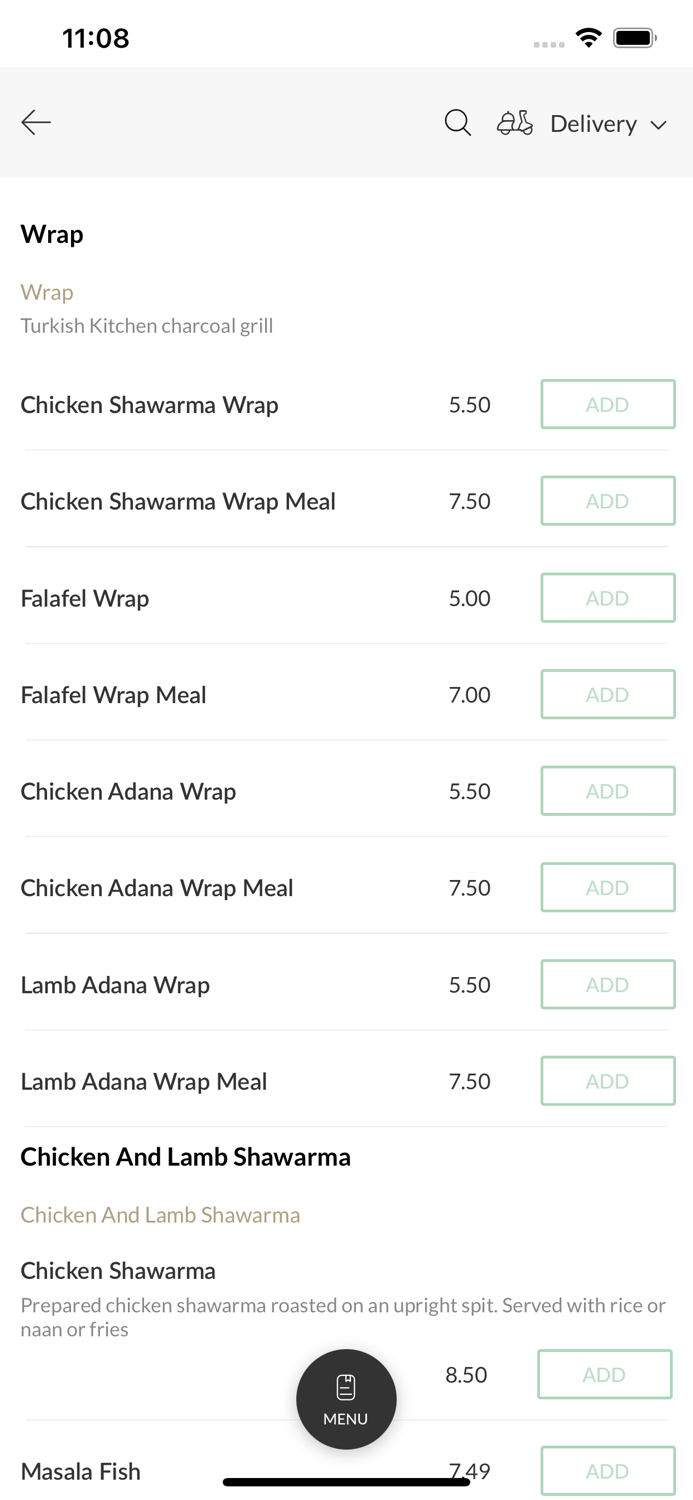The height and width of the screenshot is (1500, 693).
Task: Add Chicken Shawarma Wrap to order
Action: pos(608,405)
